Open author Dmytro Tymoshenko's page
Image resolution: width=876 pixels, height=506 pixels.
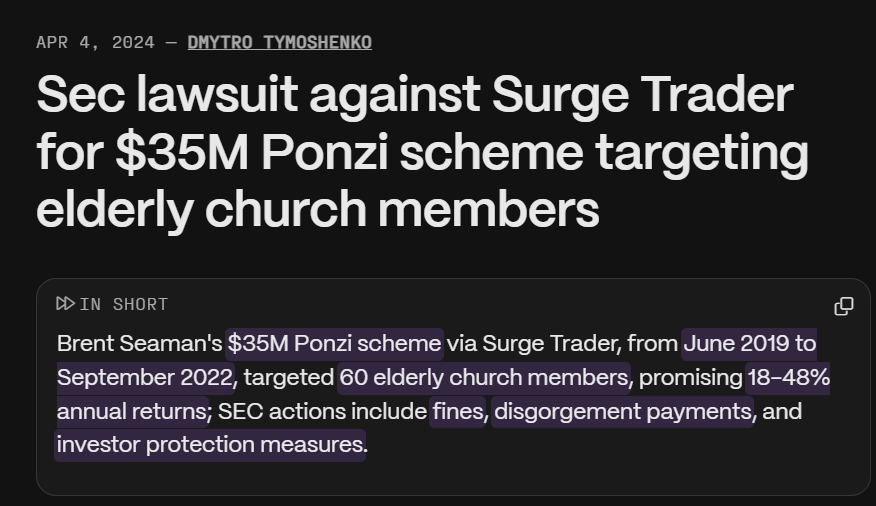pos(279,42)
